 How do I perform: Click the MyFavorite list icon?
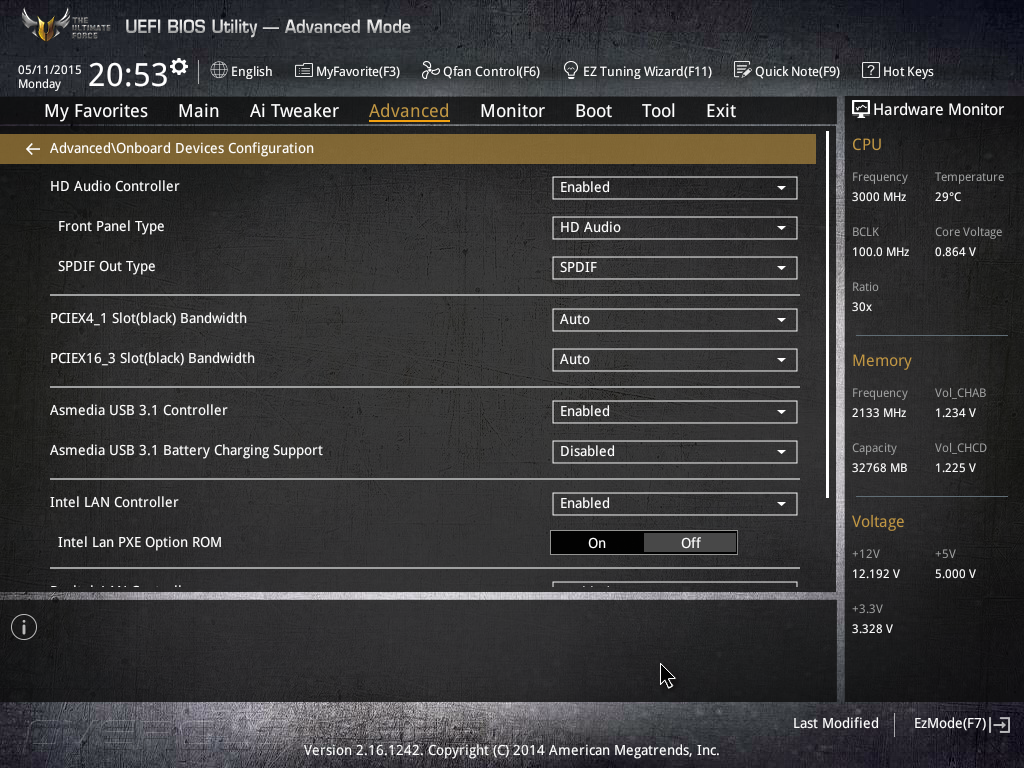coord(303,71)
